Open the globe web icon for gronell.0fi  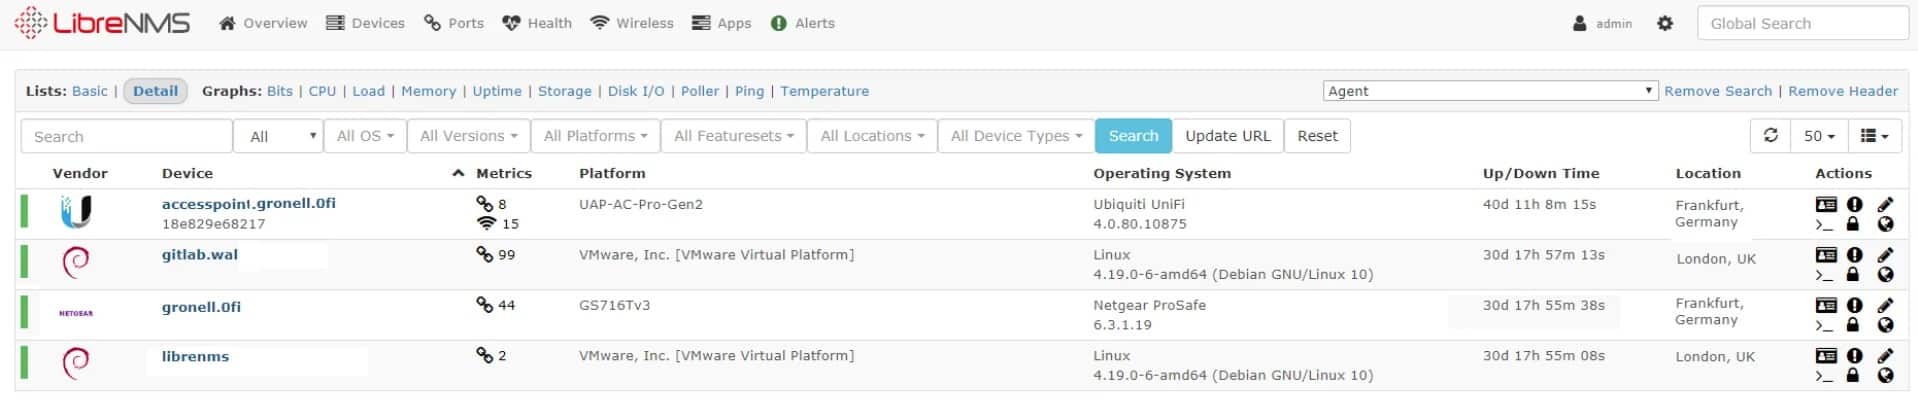coord(1885,325)
